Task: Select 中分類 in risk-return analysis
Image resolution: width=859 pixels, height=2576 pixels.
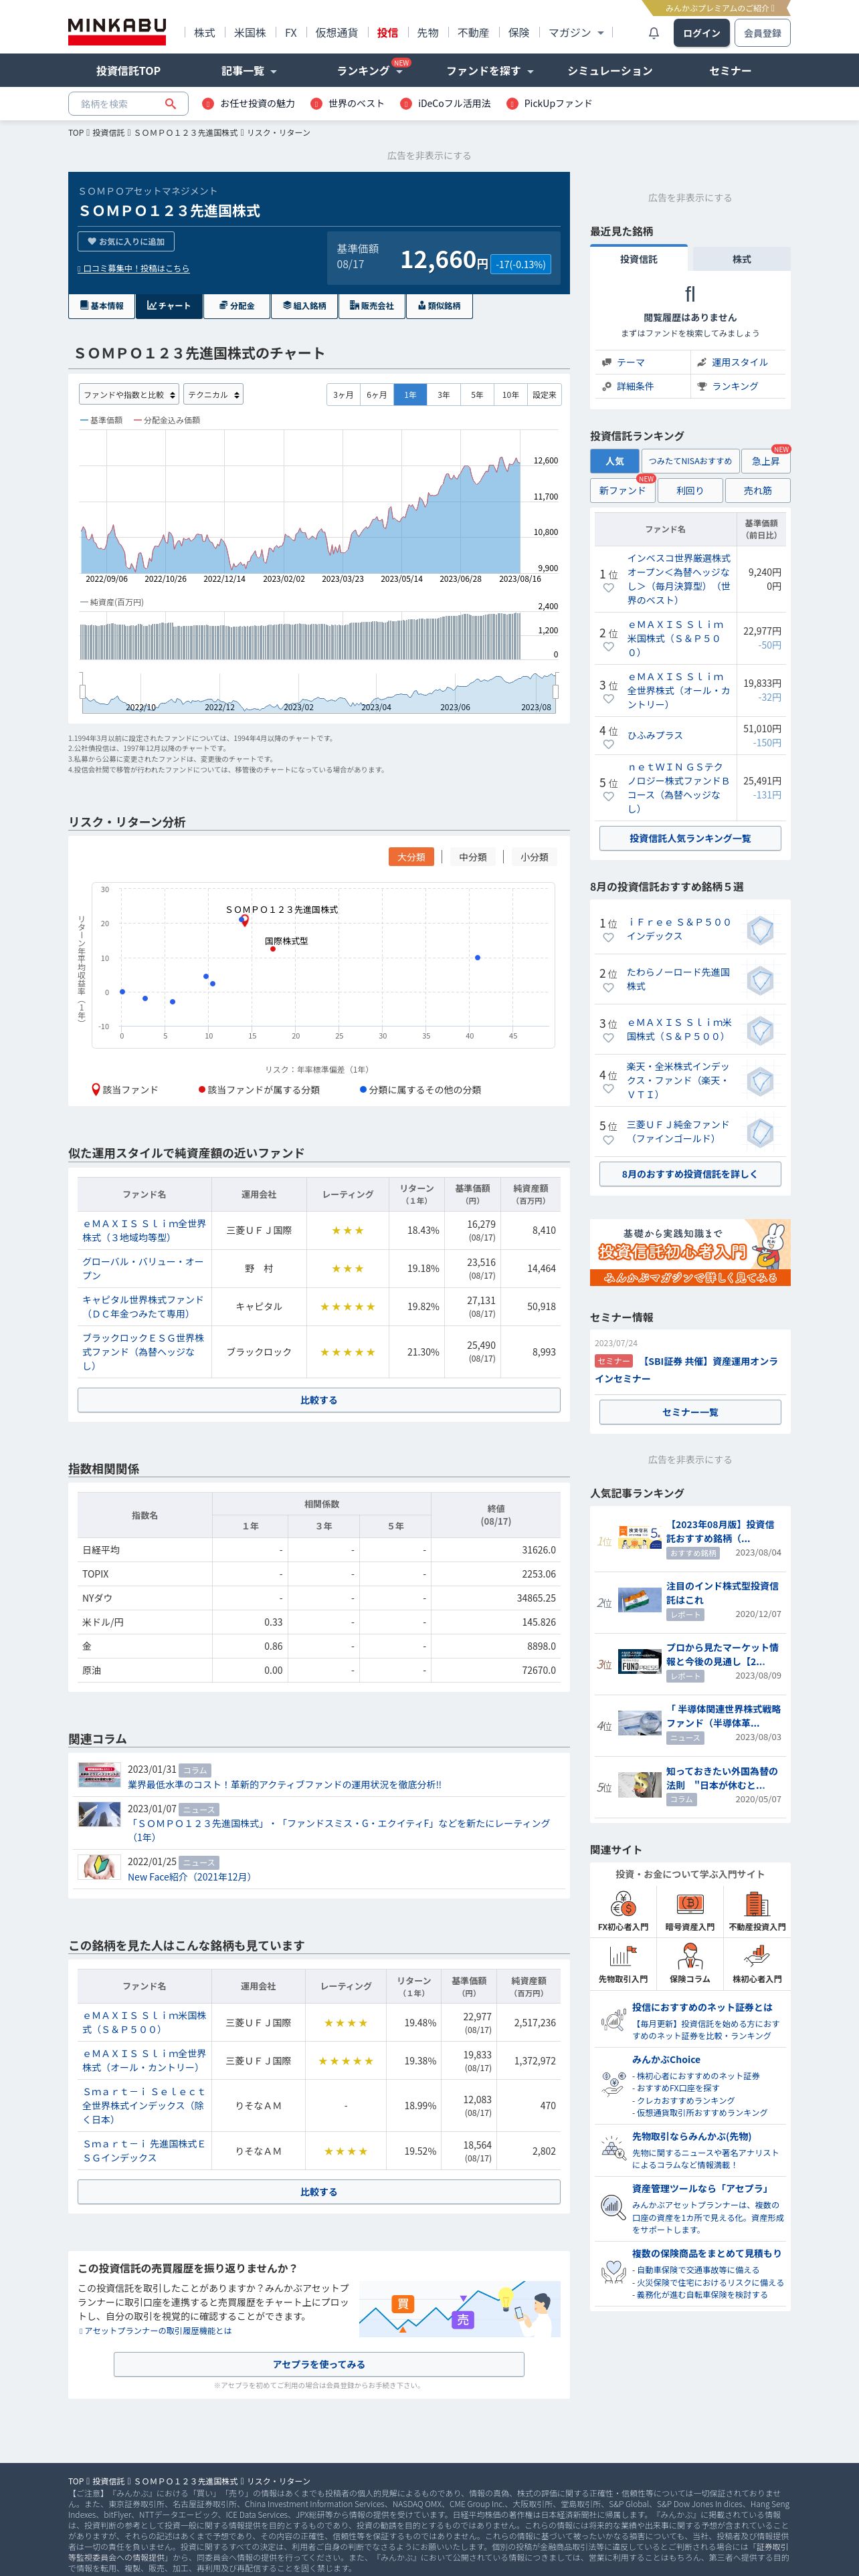Action: pos(473,857)
